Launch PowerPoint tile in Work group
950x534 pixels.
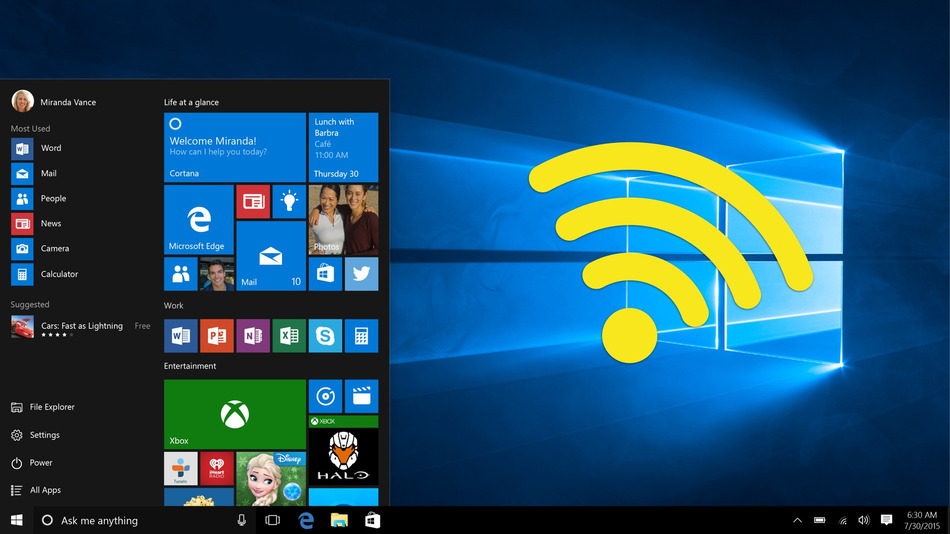point(217,336)
